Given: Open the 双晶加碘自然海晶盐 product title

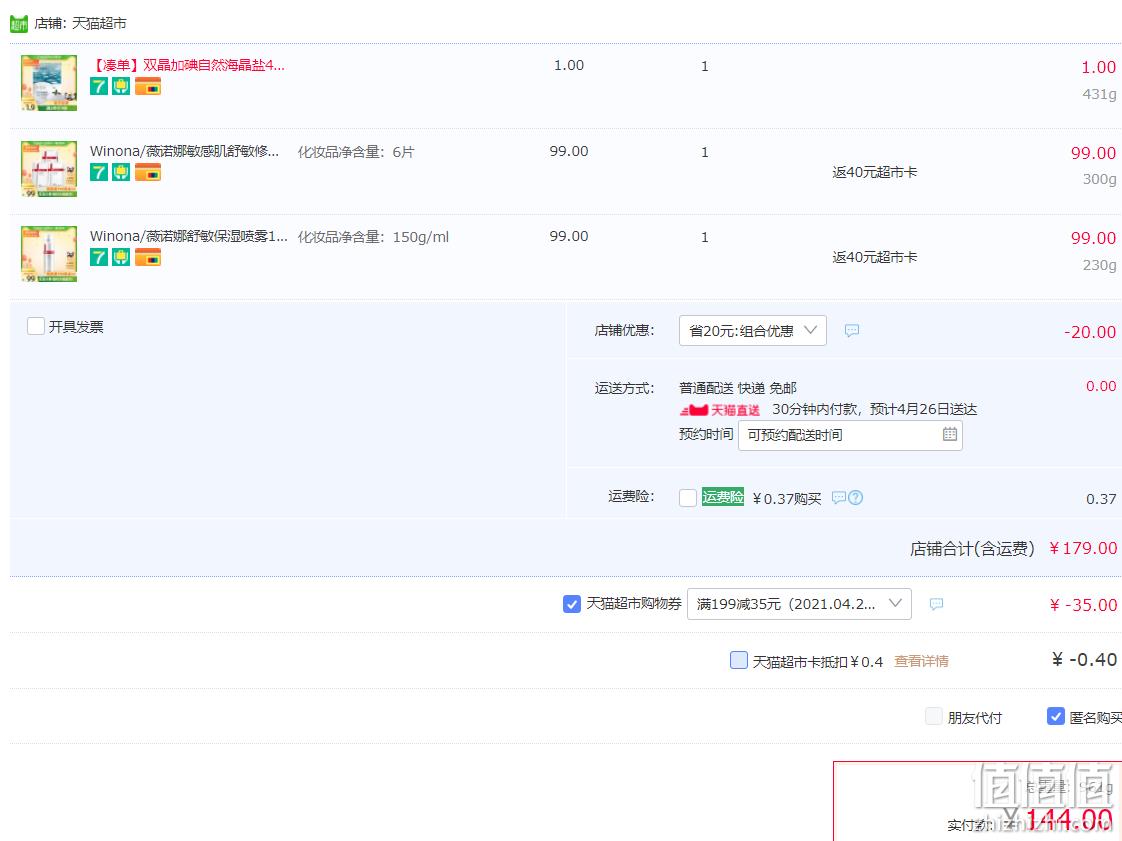Looking at the screenshot, I should pyautogui.click(x=187, y=66).
